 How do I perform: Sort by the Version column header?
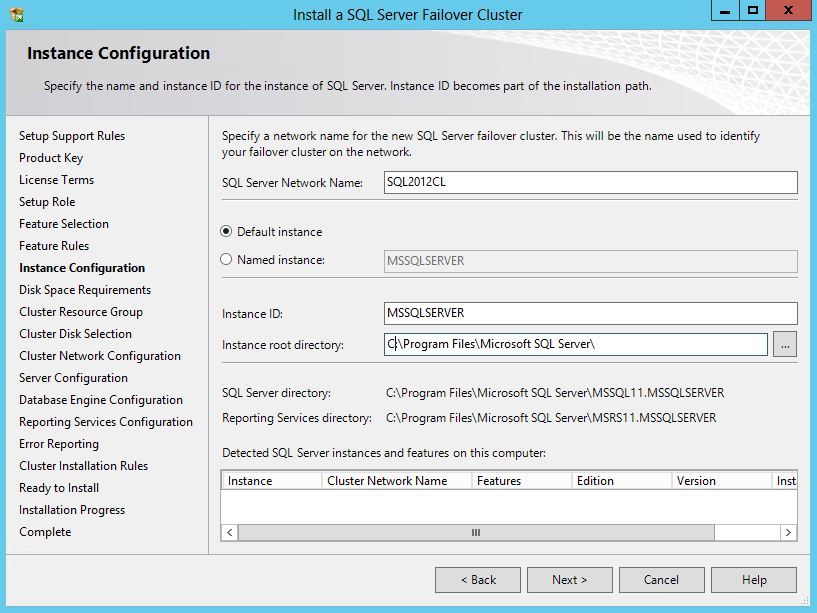[x=722, y=481]
